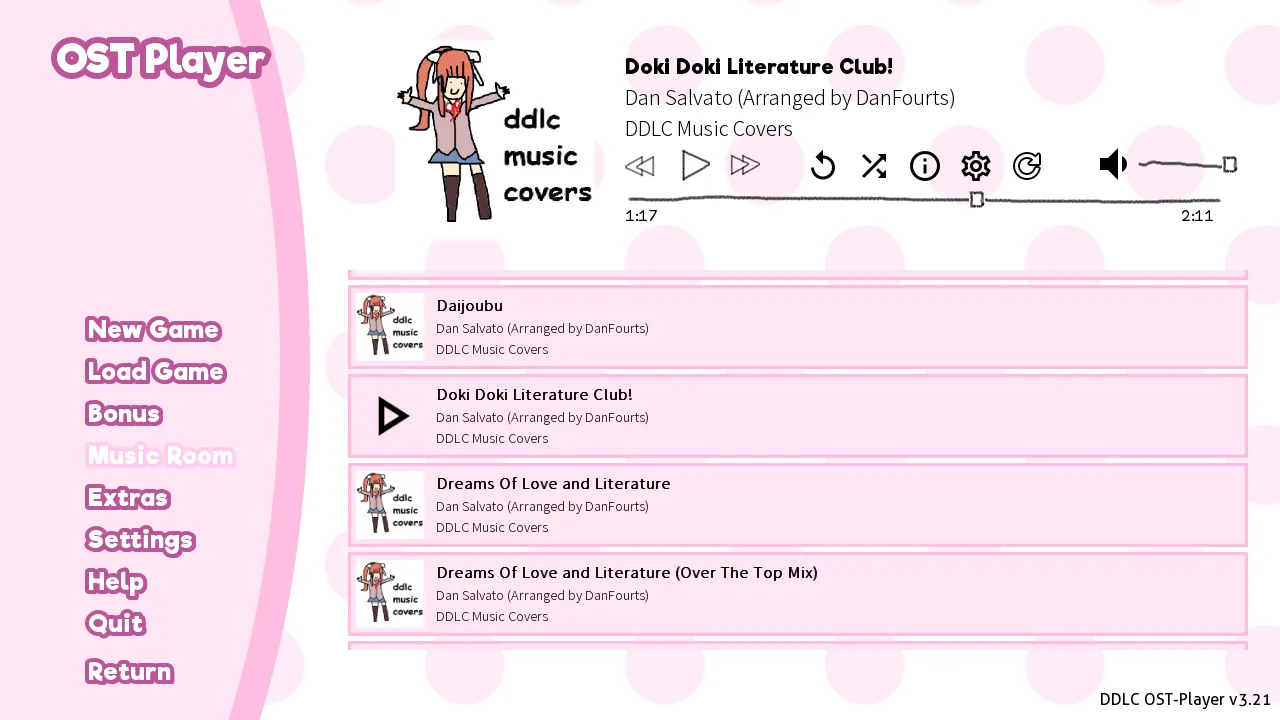1280x720 pixels.
Task: Click the large play button icon
Action: (x=696, y=165)
